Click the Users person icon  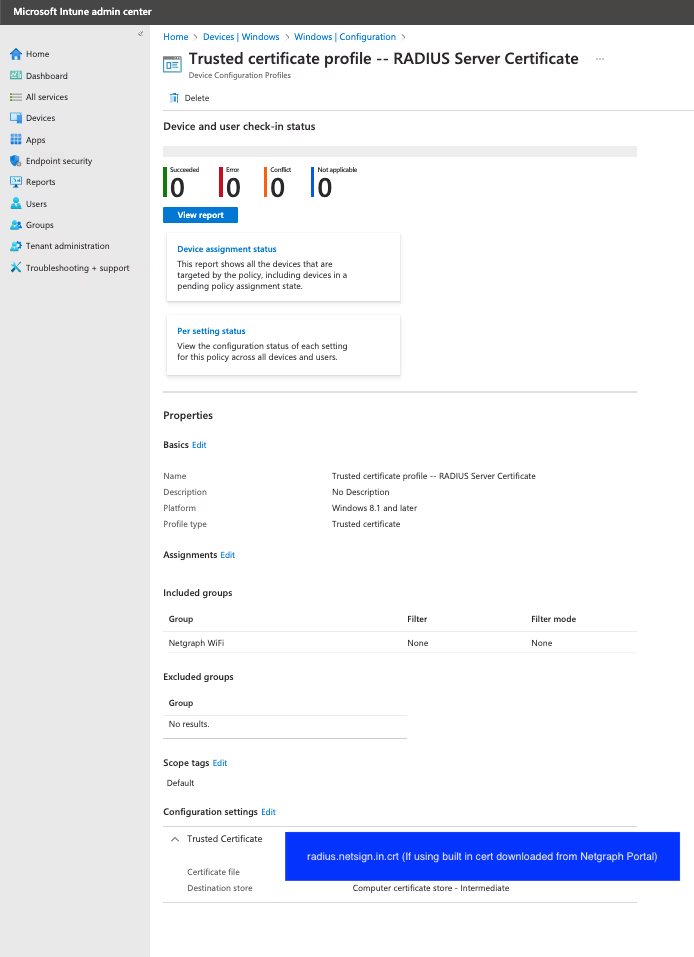pos(16,203)
